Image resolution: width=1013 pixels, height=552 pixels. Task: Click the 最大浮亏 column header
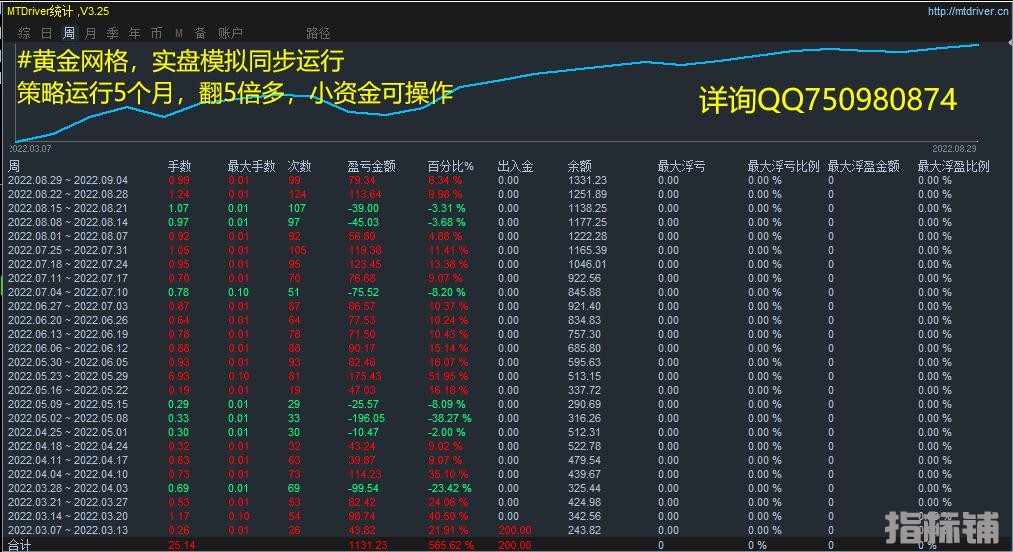point(681,166)
